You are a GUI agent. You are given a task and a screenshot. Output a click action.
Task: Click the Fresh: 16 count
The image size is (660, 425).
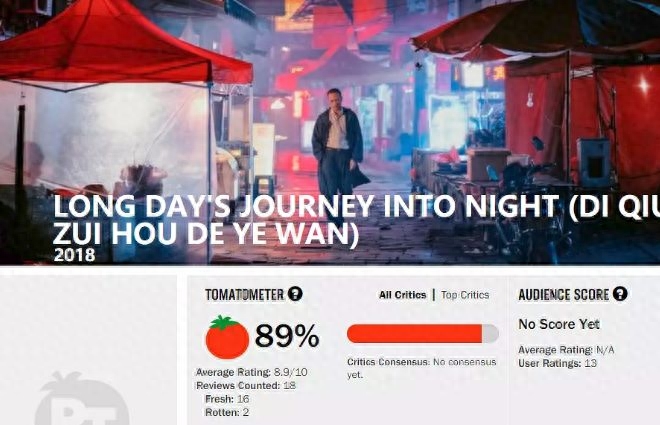coord(227,398)
